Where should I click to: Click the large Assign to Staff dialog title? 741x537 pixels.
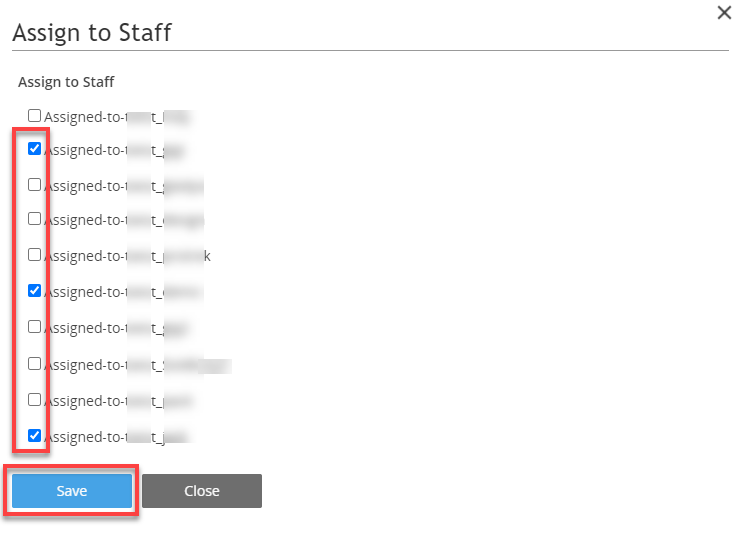tap(92, 33)
